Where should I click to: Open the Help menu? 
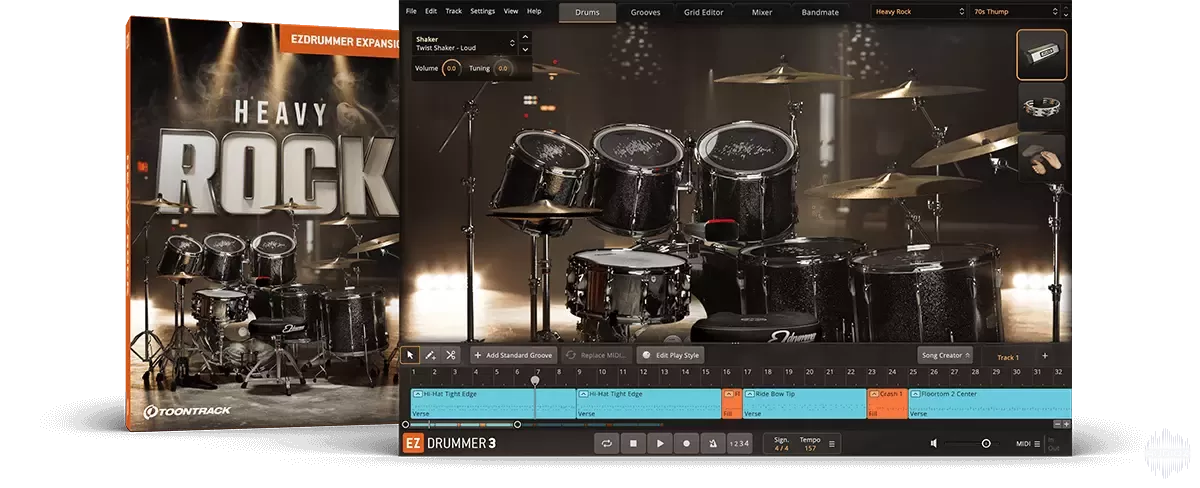click(534, 11)
